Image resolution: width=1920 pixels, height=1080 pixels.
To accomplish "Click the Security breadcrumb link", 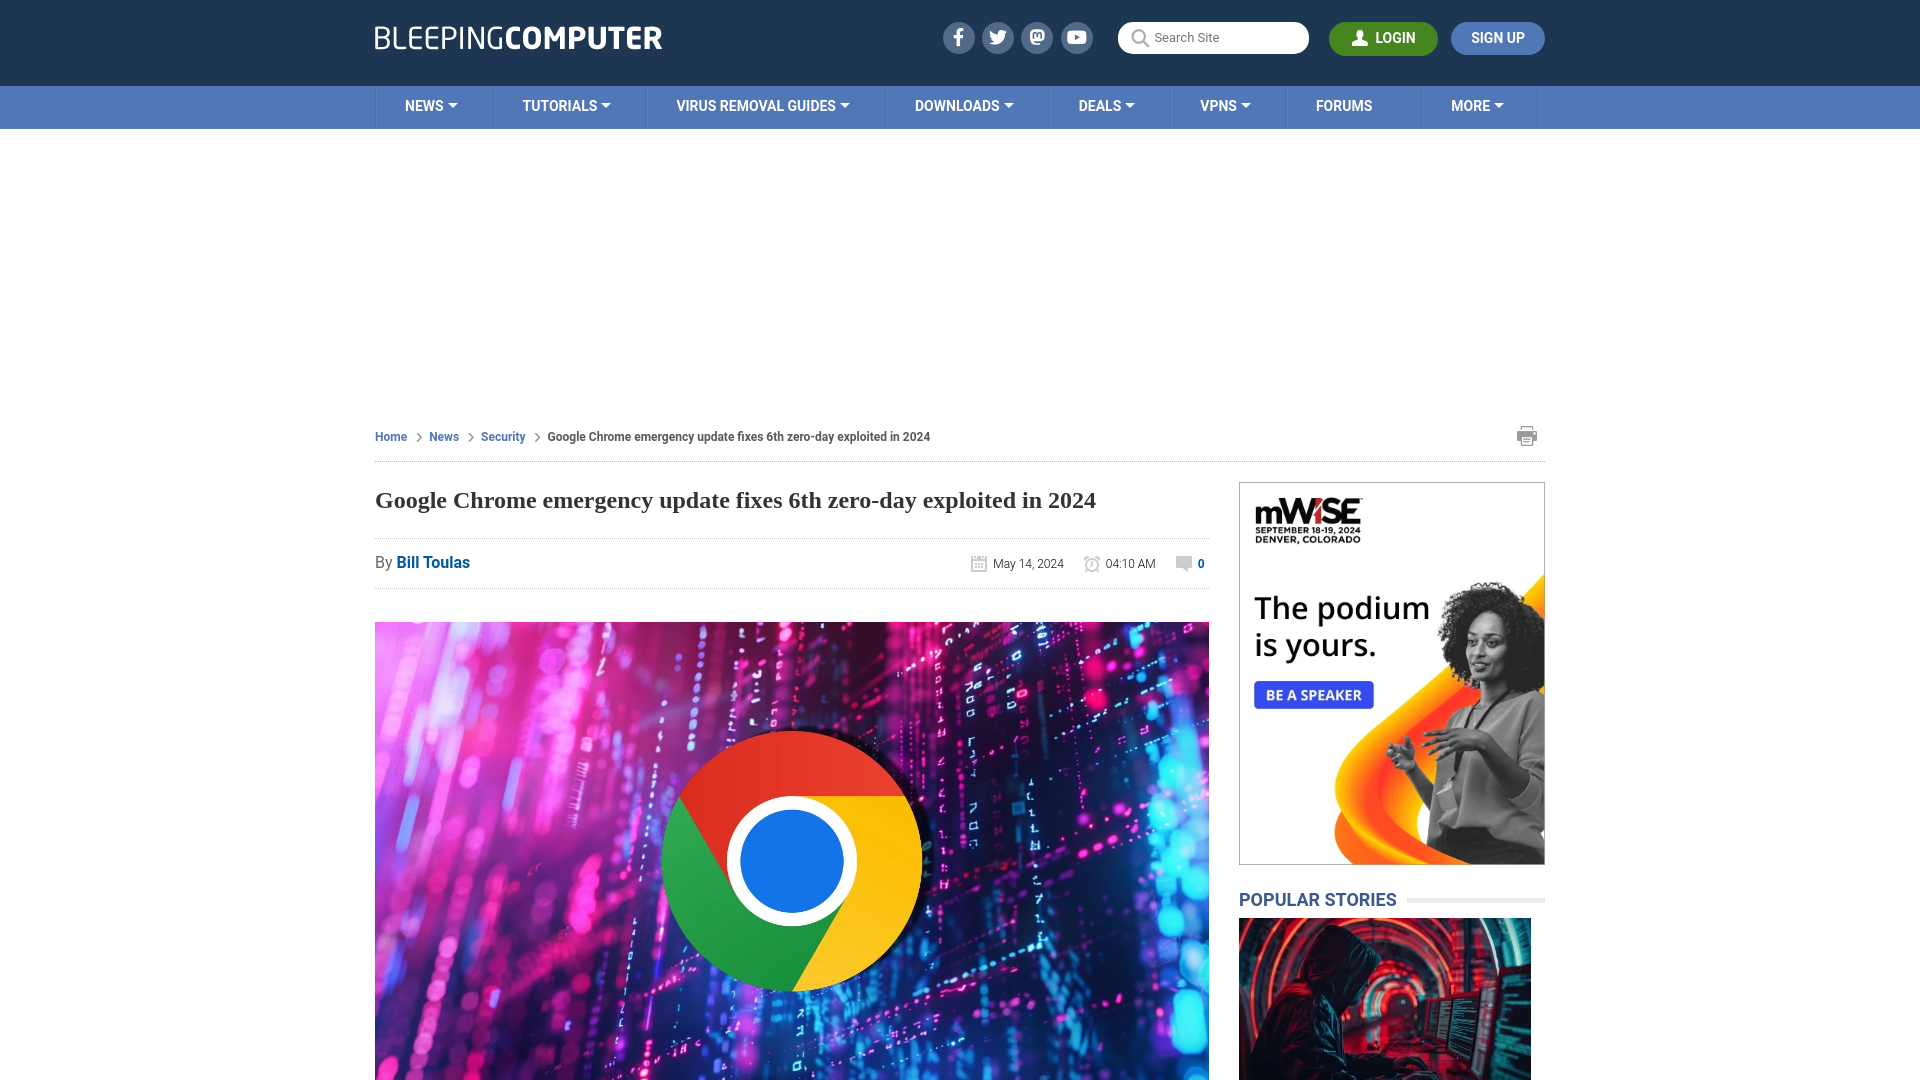I will click(x=502, y=436).
